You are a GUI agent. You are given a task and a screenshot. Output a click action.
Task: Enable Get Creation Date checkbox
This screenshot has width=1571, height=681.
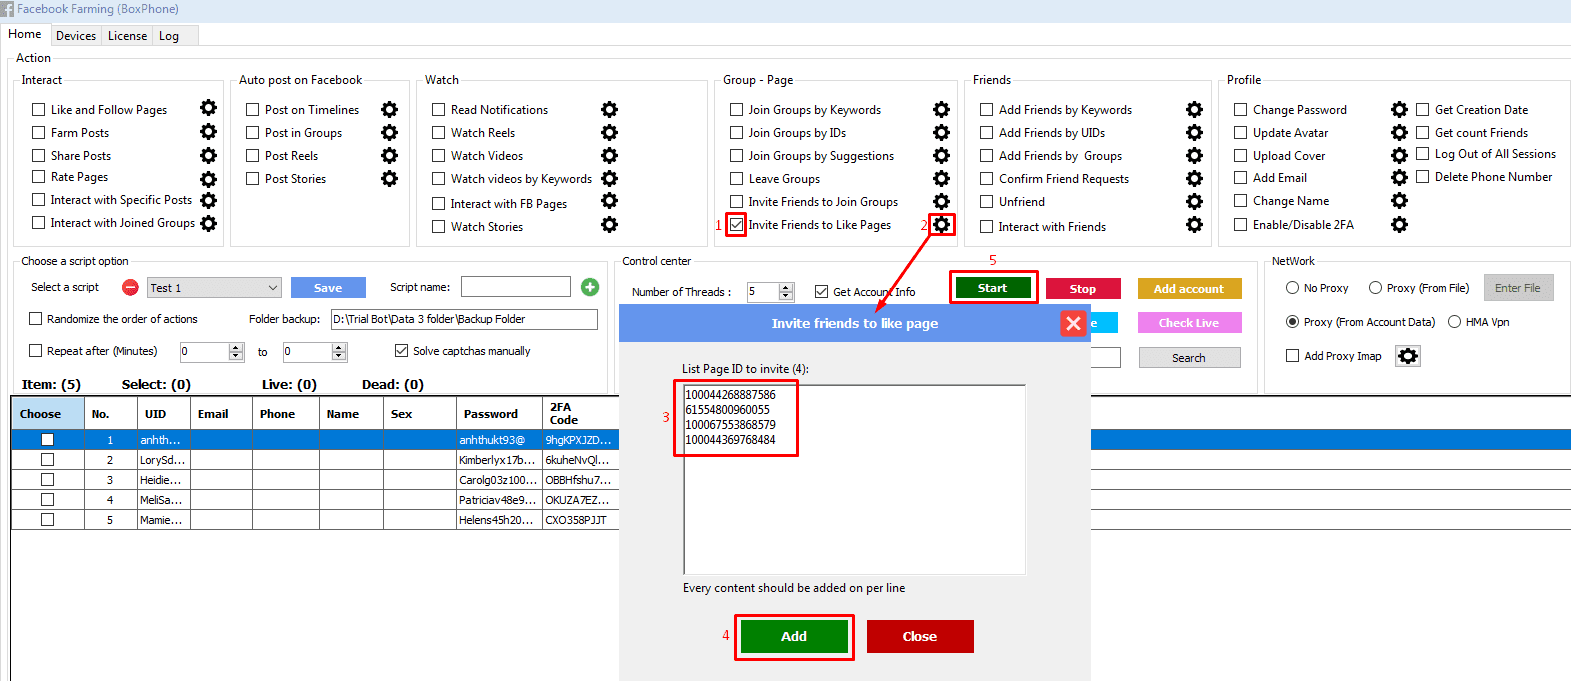(x=1423, y=110)
